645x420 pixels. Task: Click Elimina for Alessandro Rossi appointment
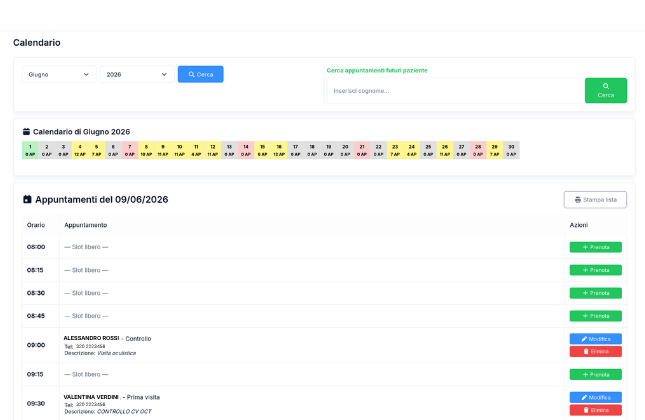point(596,351)
